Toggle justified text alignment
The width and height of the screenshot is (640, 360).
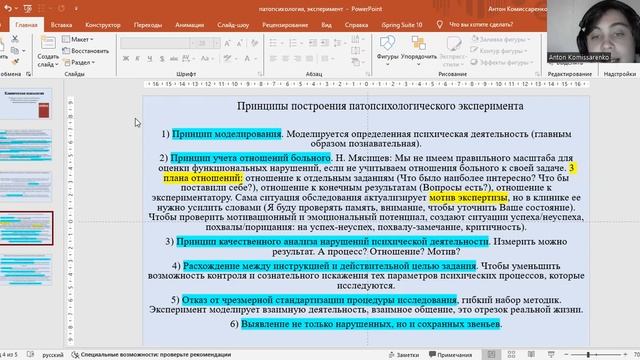pos(309,59)
